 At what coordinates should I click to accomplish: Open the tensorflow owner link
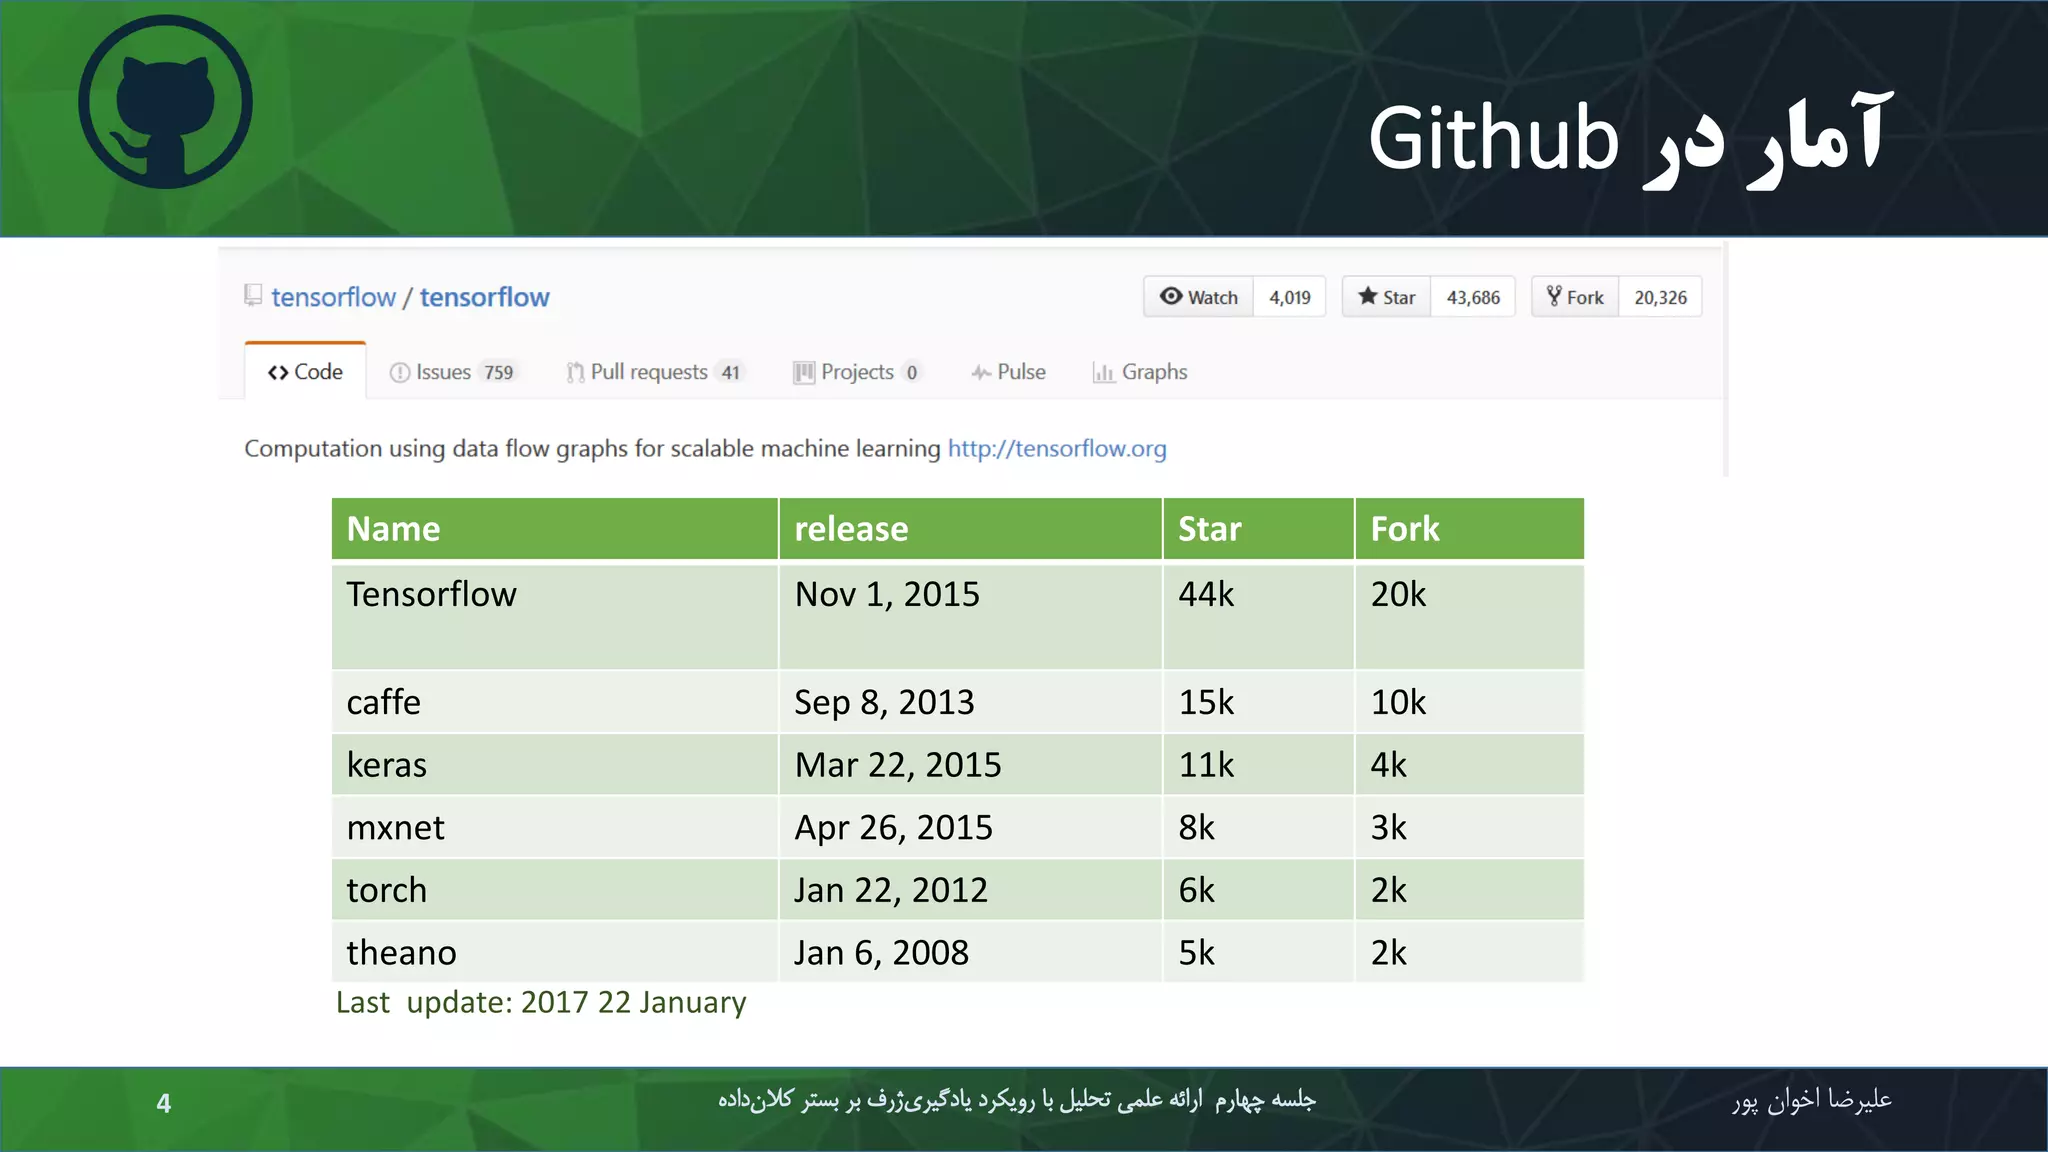(x=333, y=297)
